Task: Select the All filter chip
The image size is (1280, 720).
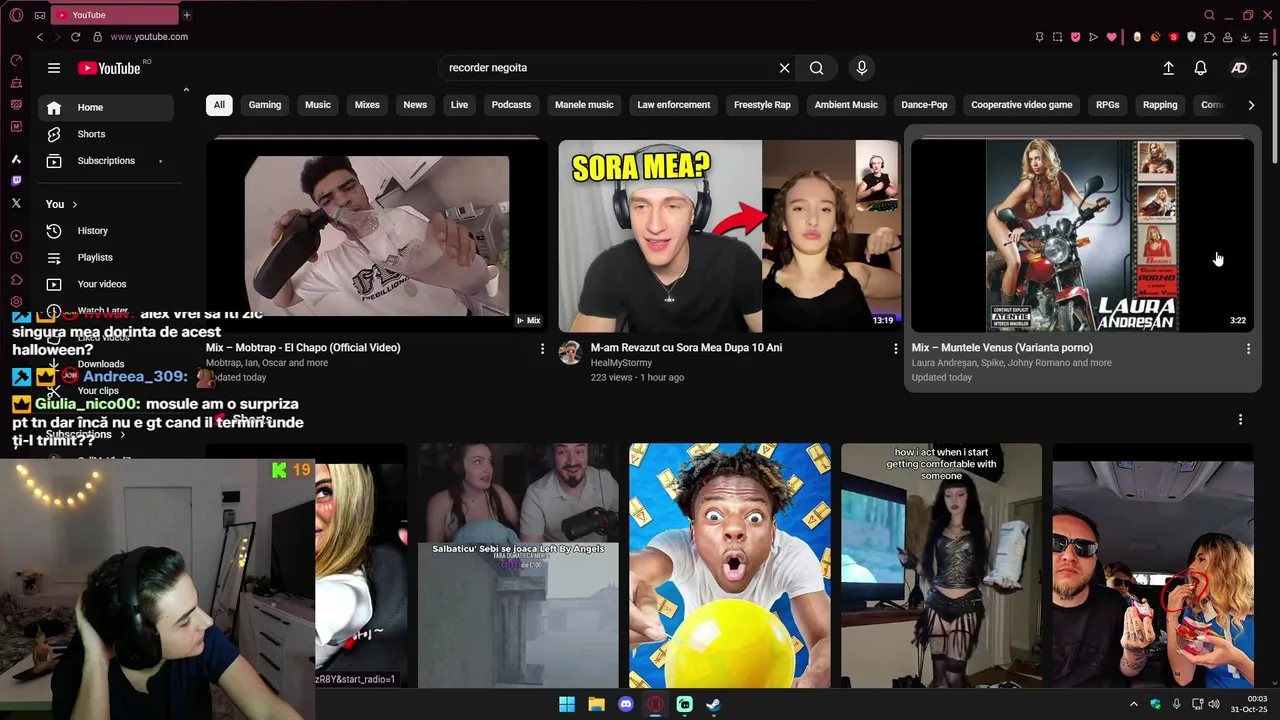Action: 219,105
